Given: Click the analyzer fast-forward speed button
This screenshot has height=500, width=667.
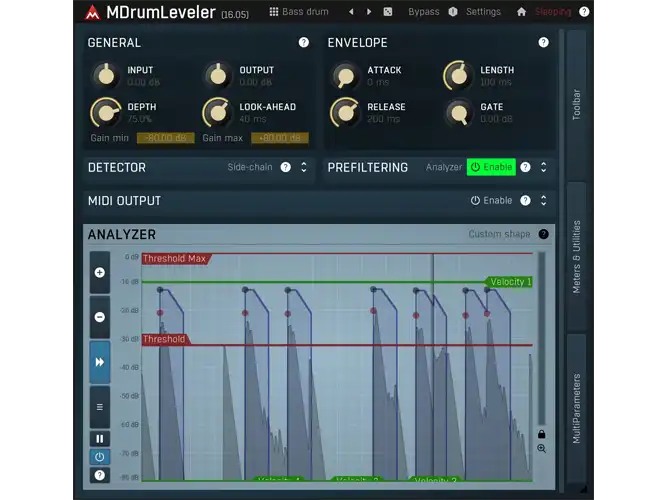Looking at the screenshot, I should point(100,362).
